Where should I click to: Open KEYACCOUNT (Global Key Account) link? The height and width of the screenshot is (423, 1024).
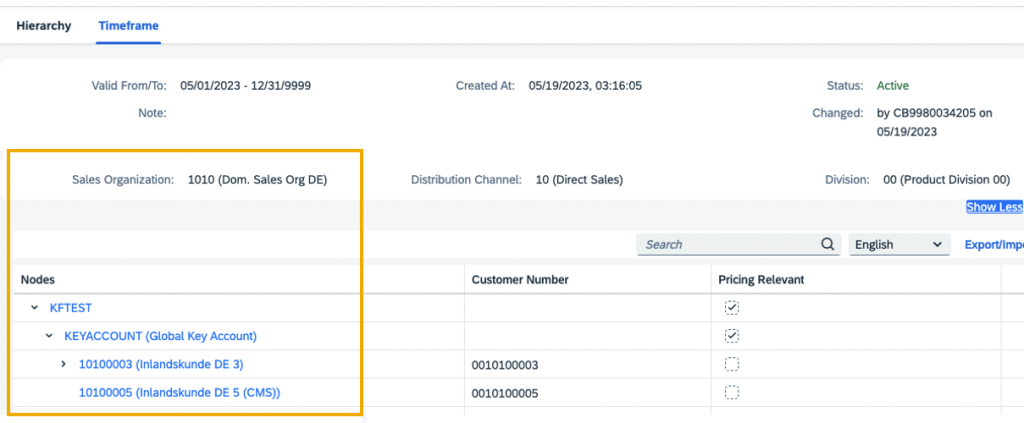coord(161,336)
